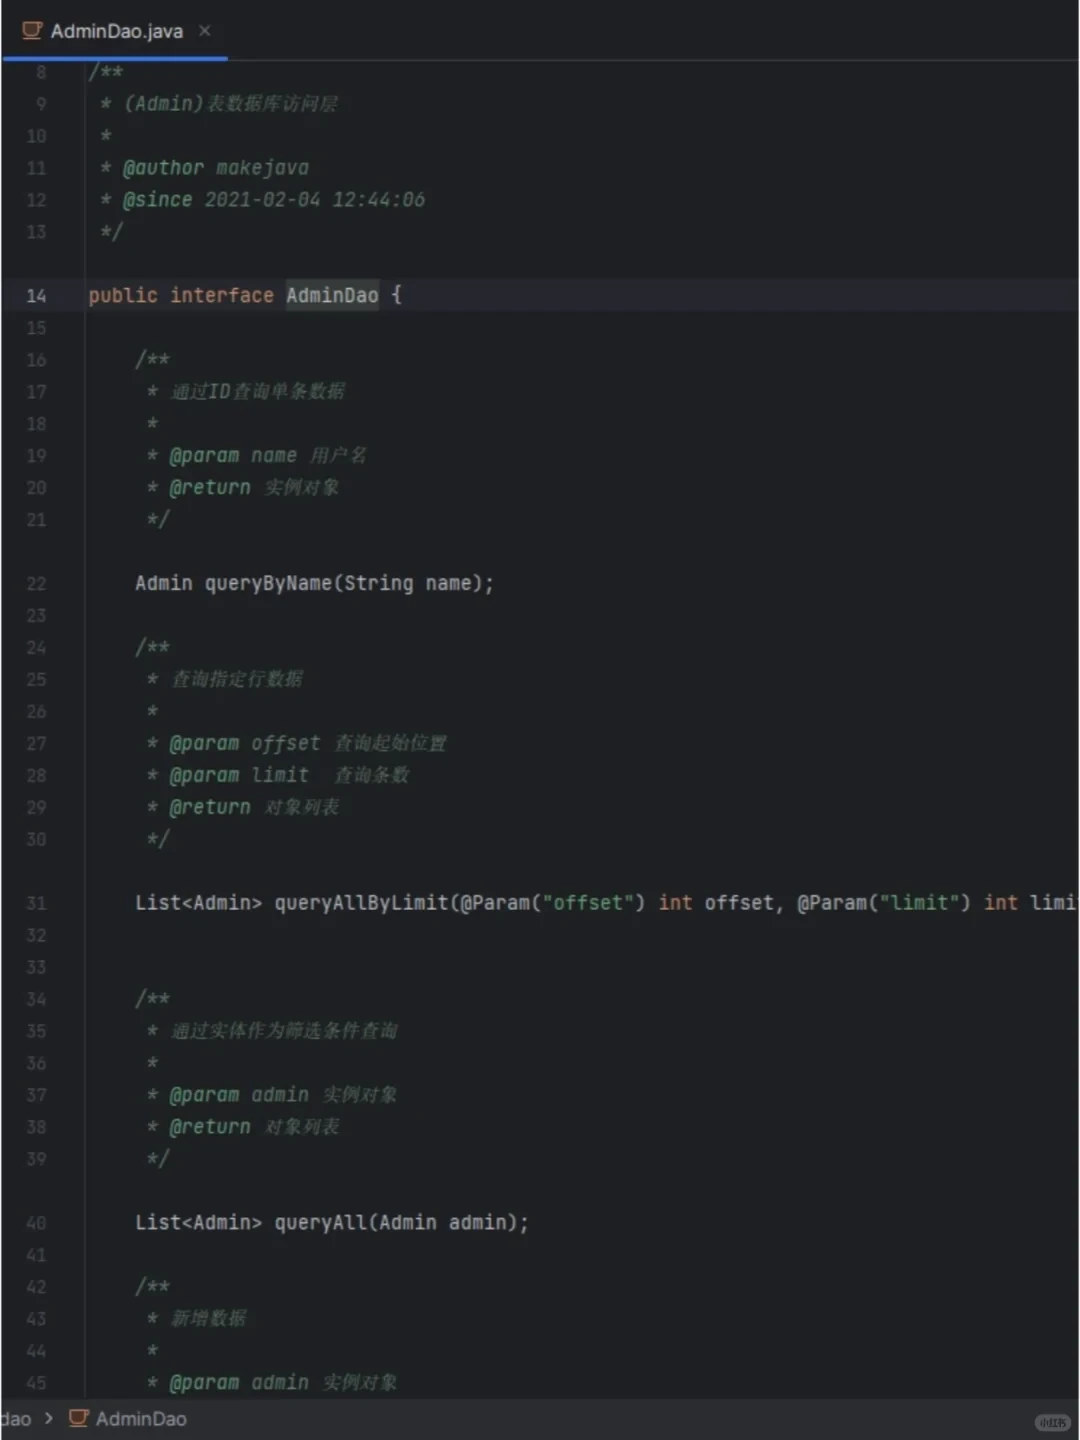Click the "offset" string literal in @Param
Screen dimensions: 1080x1440
[x=588, y=903]
